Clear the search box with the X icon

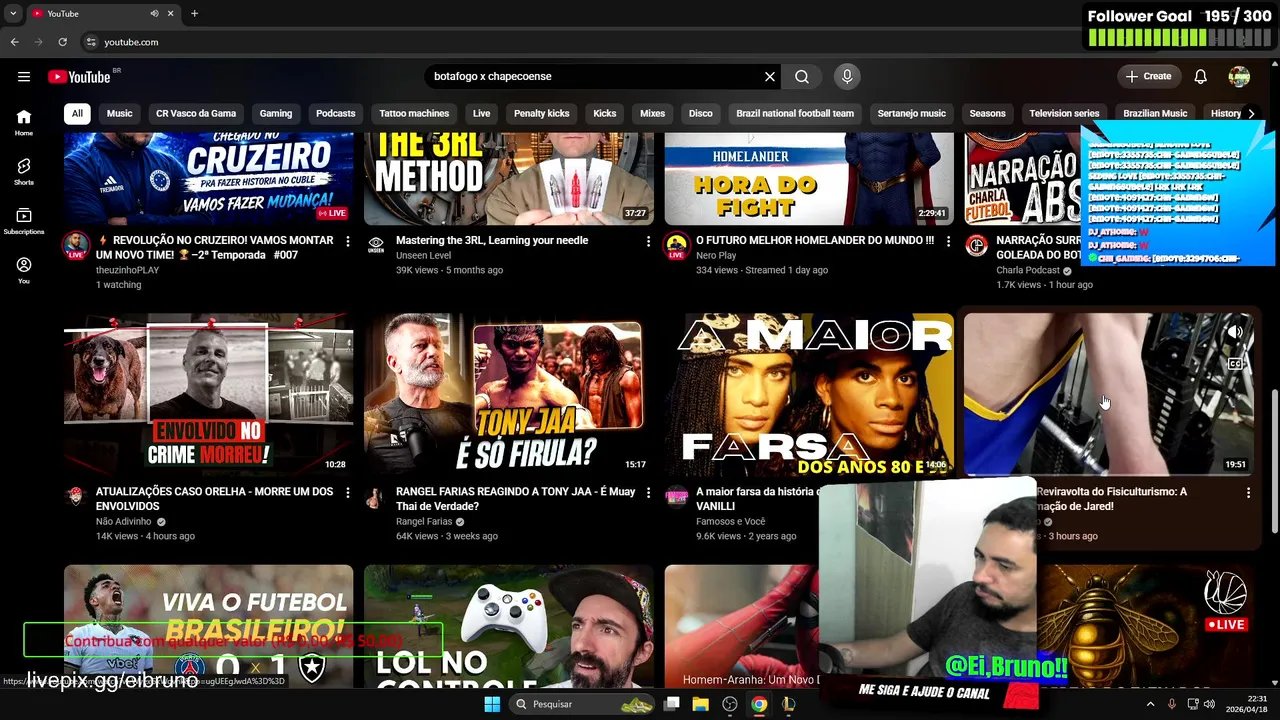[x=770, y=77]
